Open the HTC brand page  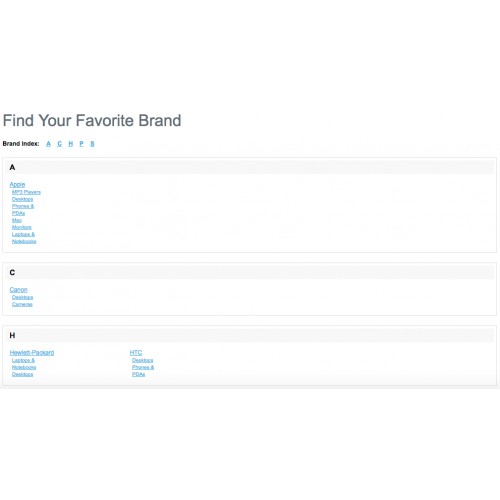[136, 353]
